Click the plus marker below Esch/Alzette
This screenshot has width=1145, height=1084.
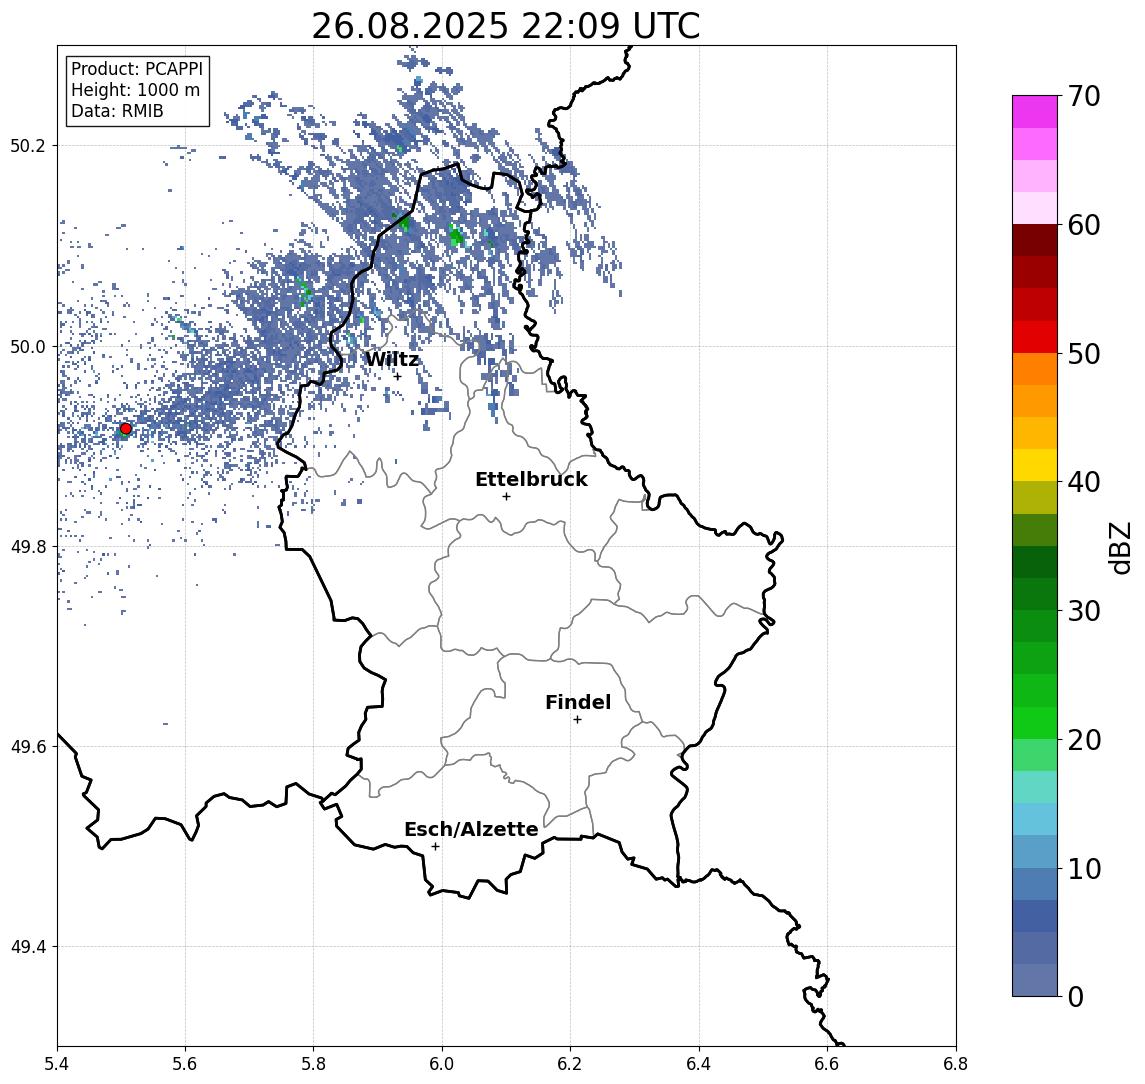pyautogui.click(x=435, y=847)
